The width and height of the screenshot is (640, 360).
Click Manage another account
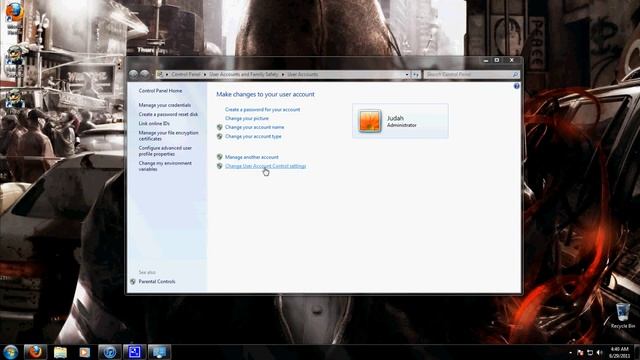tap(251, 157)
